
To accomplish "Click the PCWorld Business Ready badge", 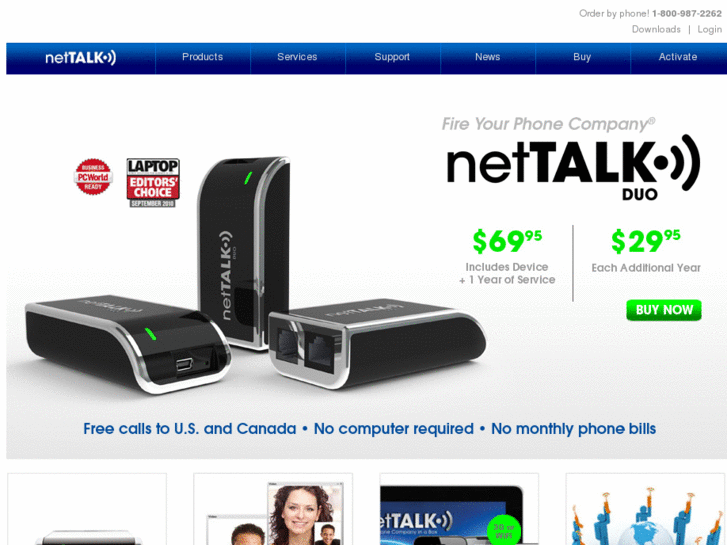I will pos(93,177).
